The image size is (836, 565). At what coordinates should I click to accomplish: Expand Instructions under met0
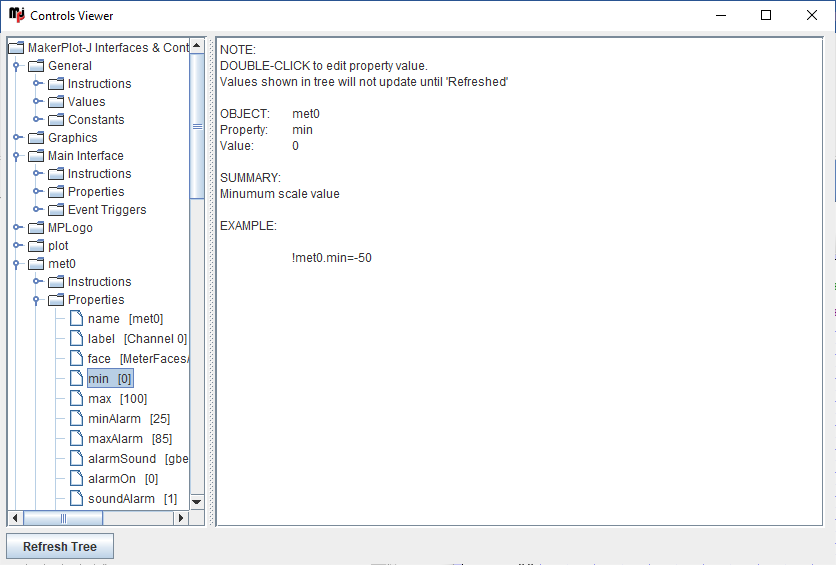click(37, 281)
